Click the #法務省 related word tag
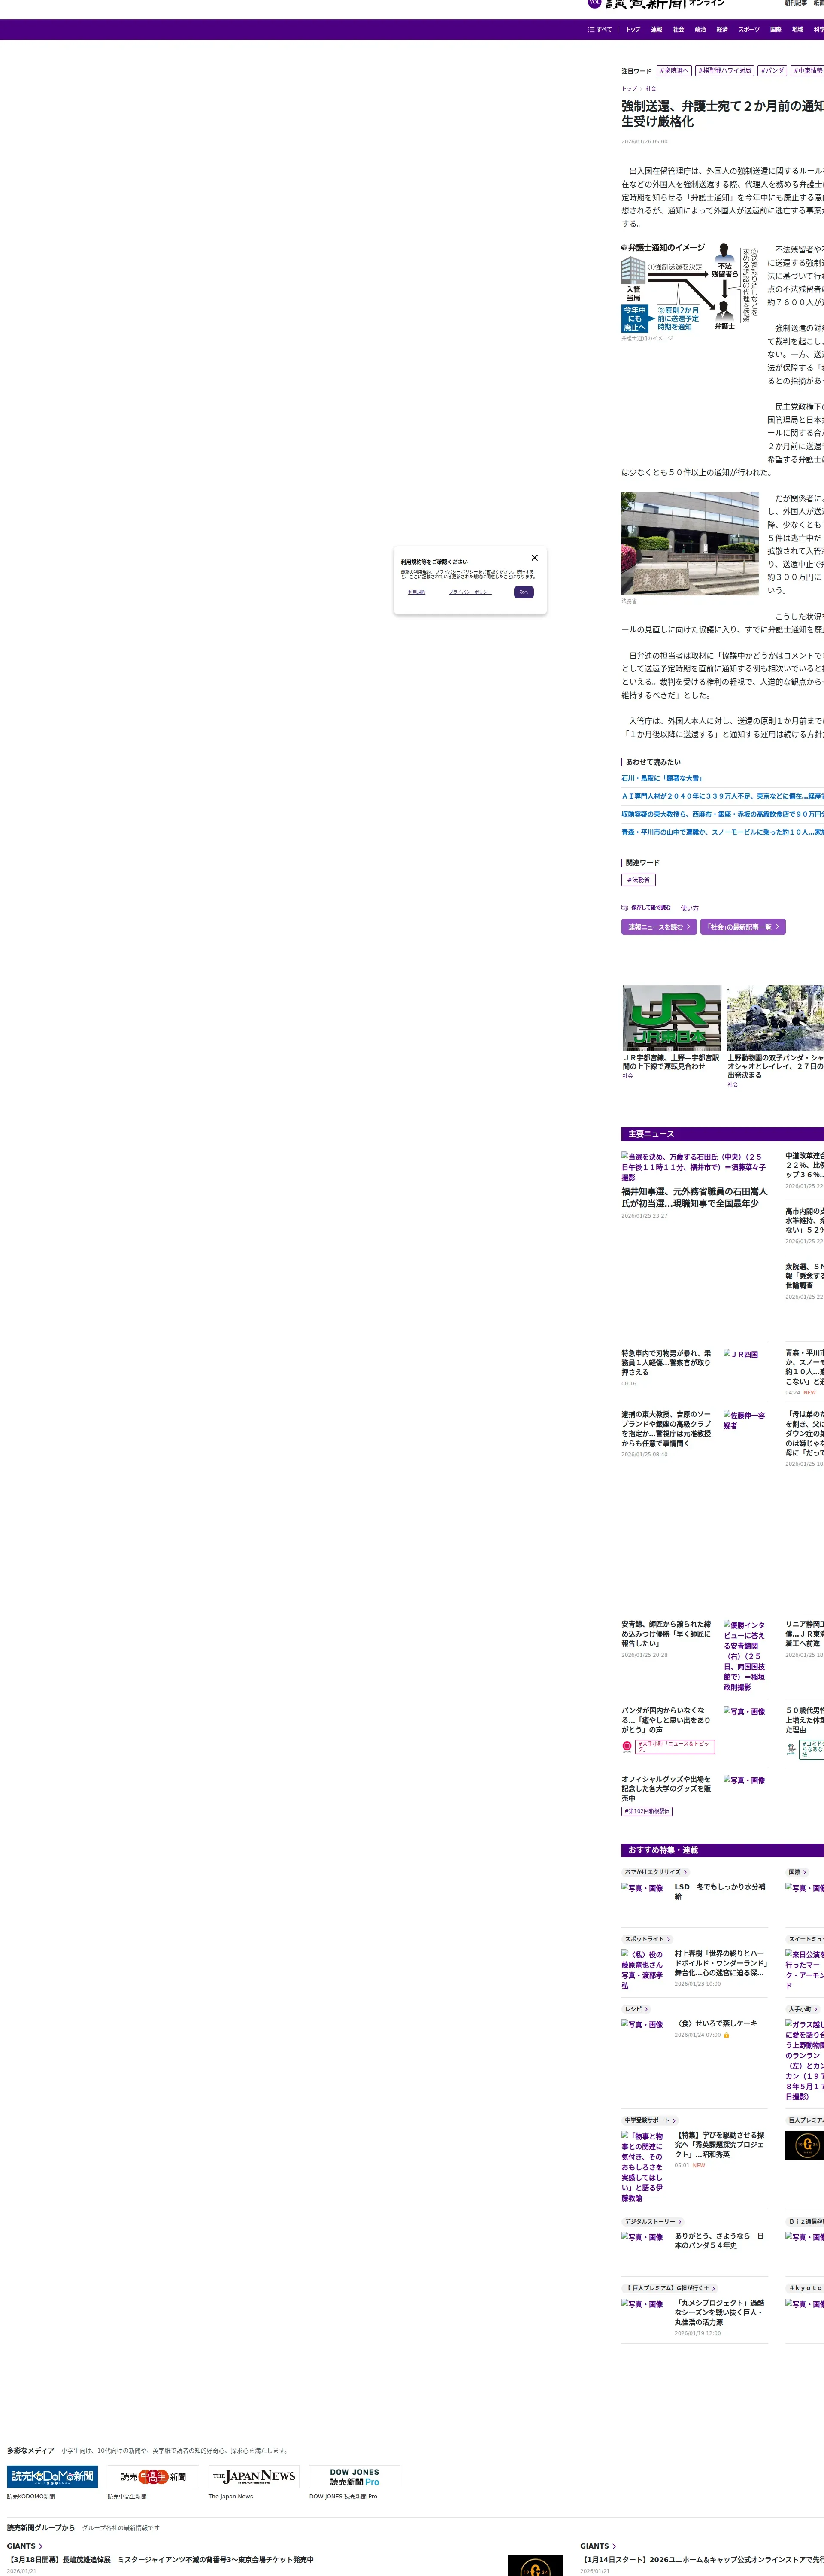 638,880
